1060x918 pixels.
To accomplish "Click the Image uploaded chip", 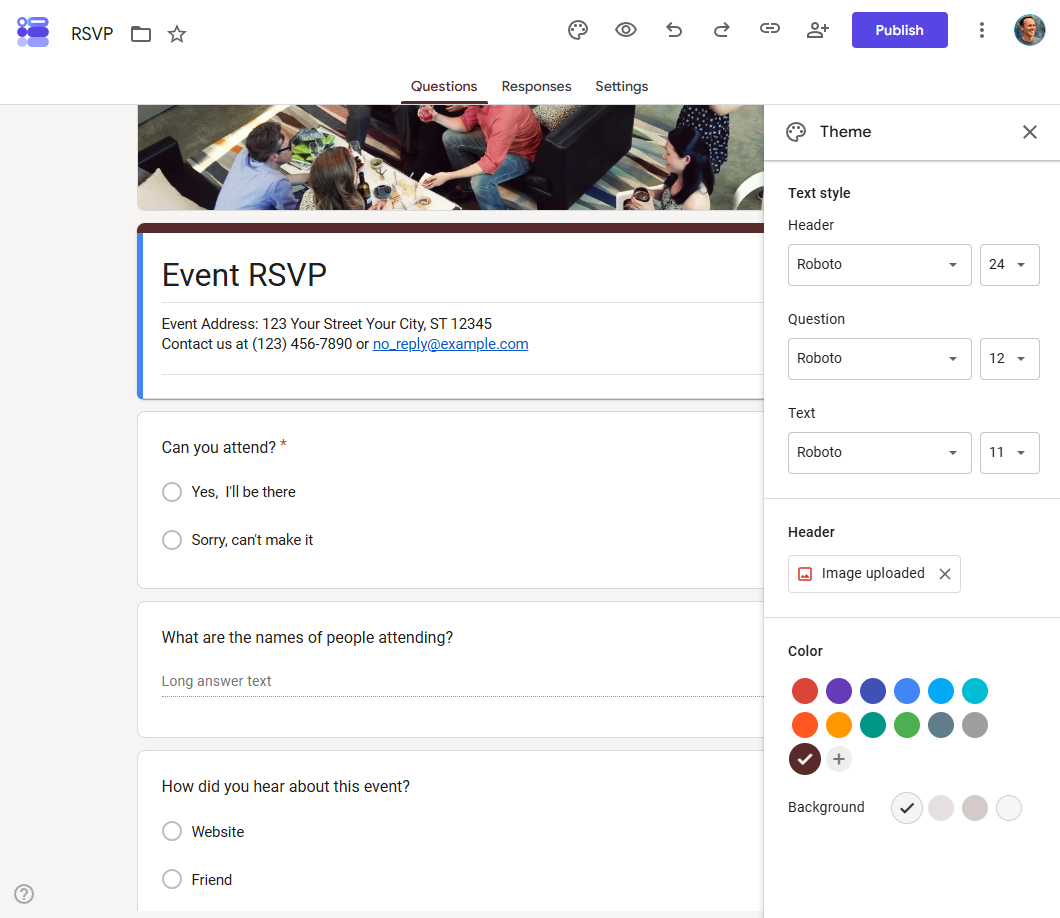I will (x=874, y=574).
